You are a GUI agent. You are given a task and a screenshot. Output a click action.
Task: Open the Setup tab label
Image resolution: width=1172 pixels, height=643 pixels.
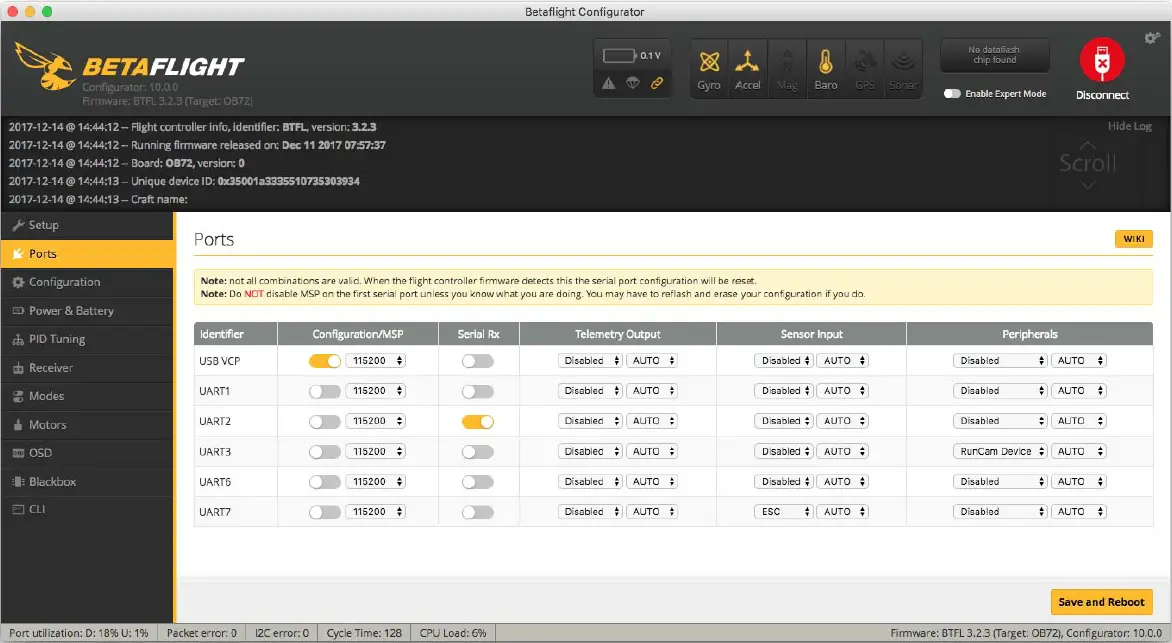click(x=43, y=225)
